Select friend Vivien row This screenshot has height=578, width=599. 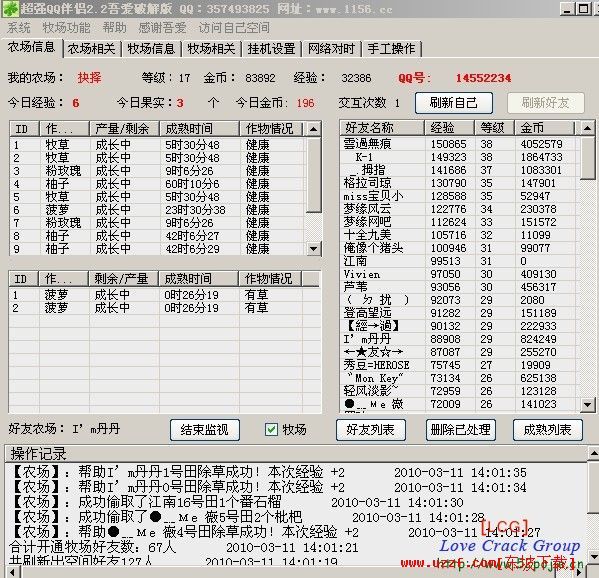(460, 274)
